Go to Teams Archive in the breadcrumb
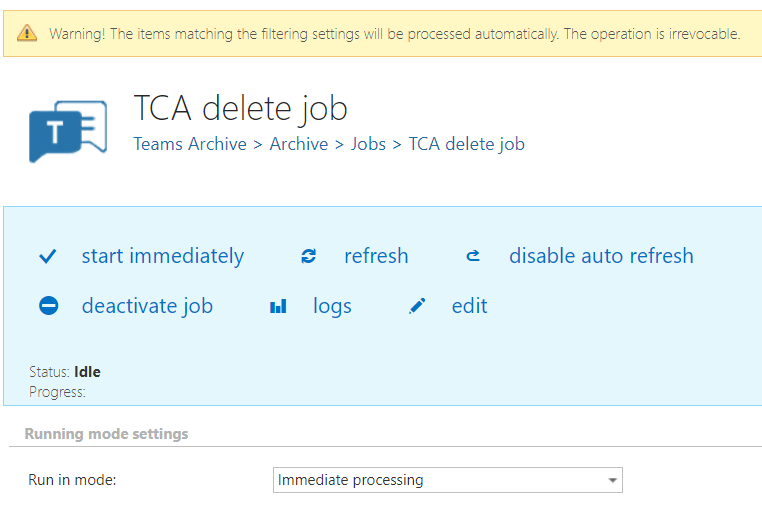The width and height of the screenshot is (762, 509). pos(190,144)
